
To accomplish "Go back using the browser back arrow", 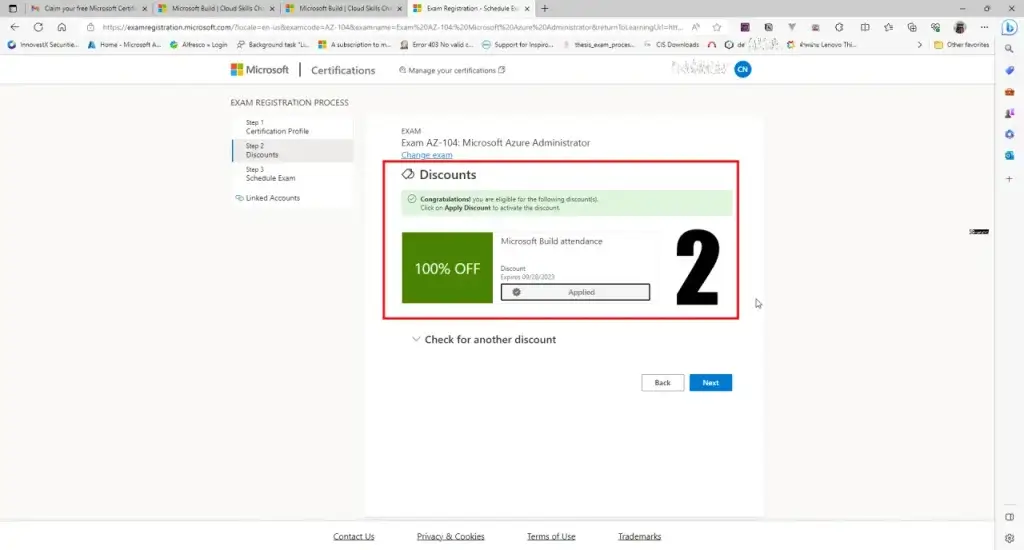I will pos(14,27).
